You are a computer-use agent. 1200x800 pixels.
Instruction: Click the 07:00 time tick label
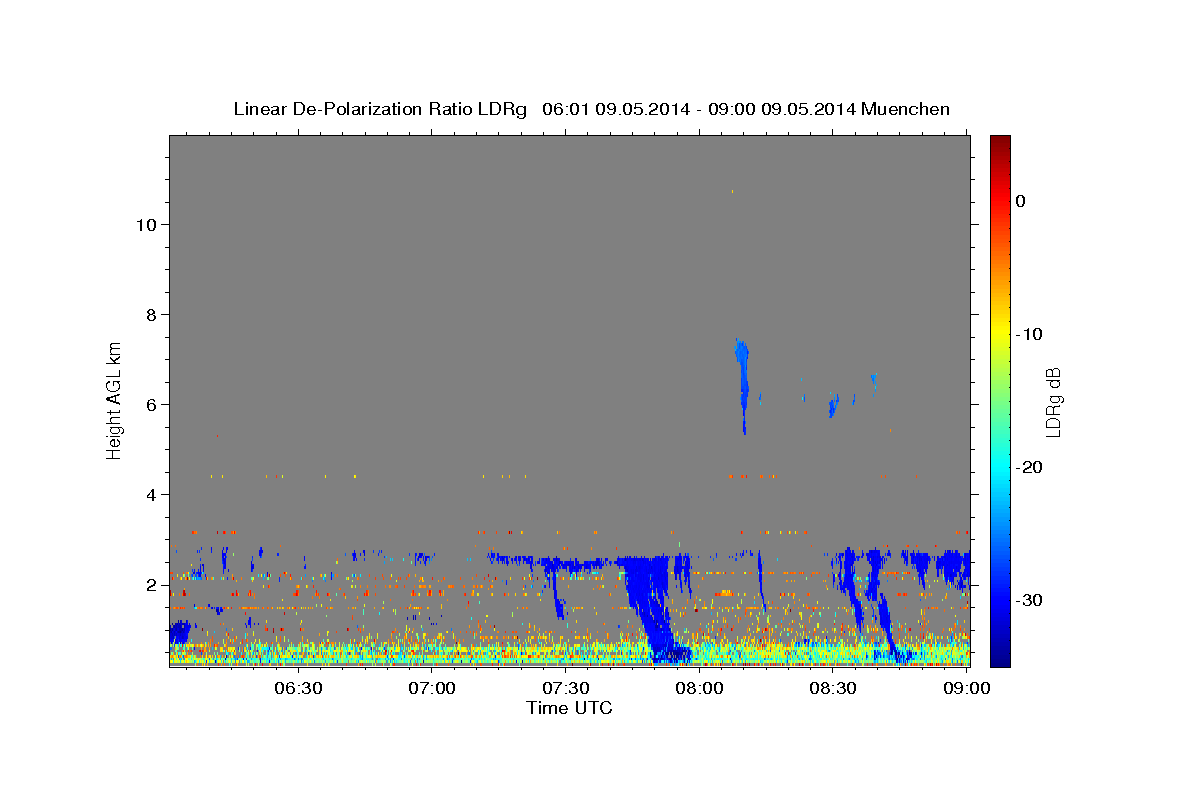pyautogui.click(x=432, y=688)
